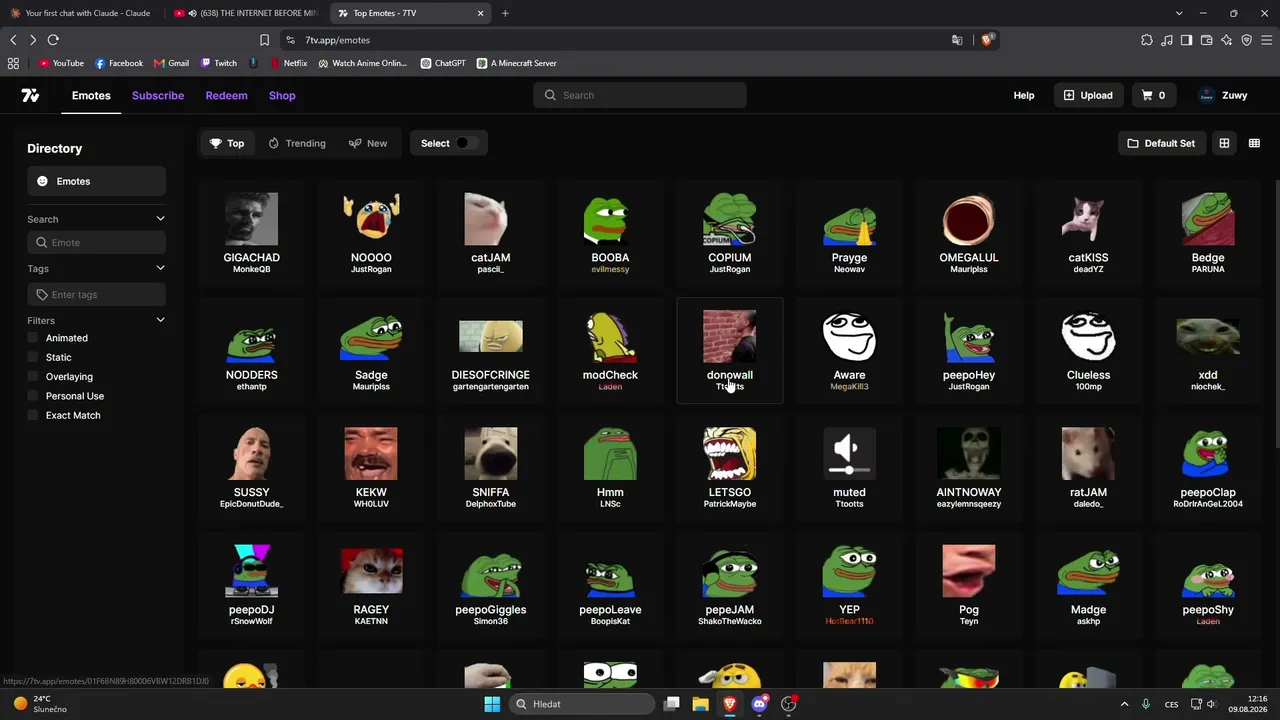The height and width of the screenshot is (720, 1280).
Task: Switch to the New emotes tab
Action: pos(368,143)
